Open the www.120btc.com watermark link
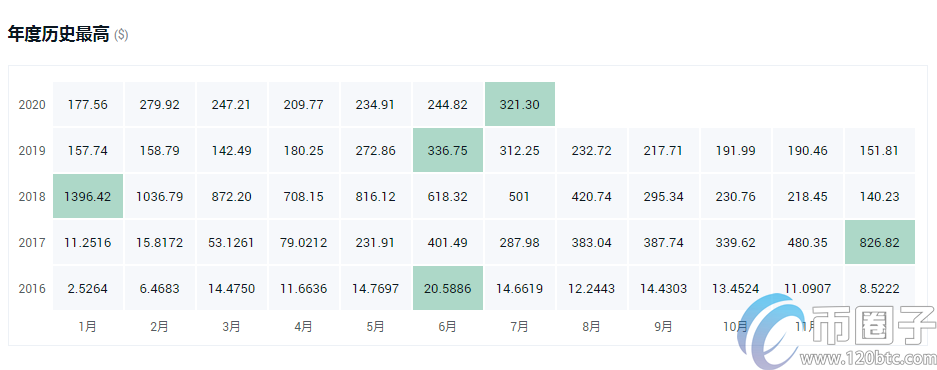 pos(868,358)
